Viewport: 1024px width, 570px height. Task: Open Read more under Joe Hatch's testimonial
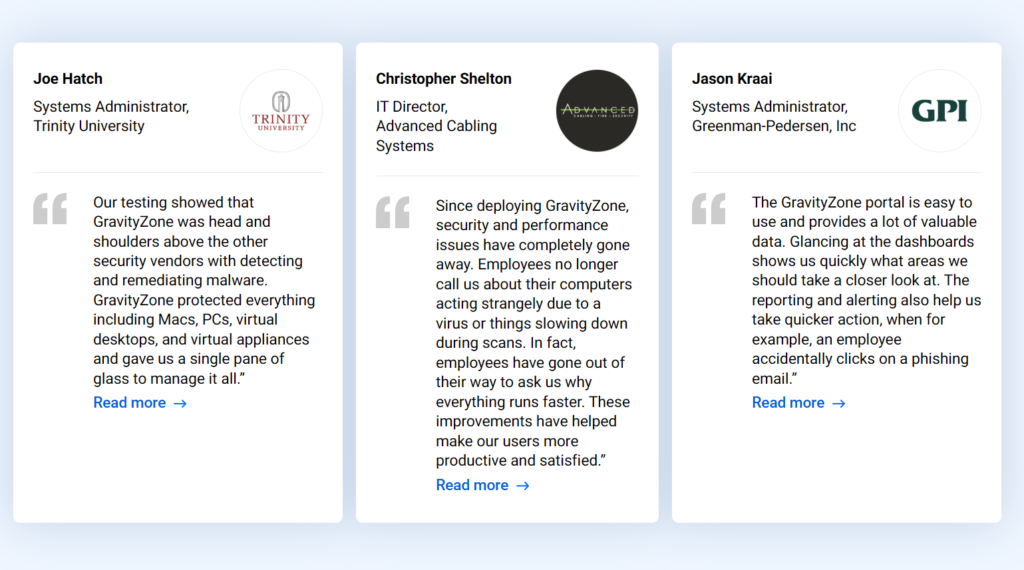(x=140, y=403)
